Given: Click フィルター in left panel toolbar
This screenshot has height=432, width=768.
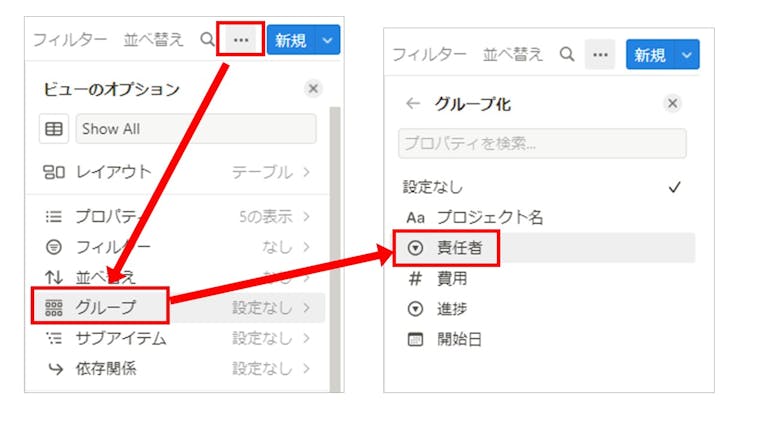Looking at the screenshot, I should pos(70,40).
